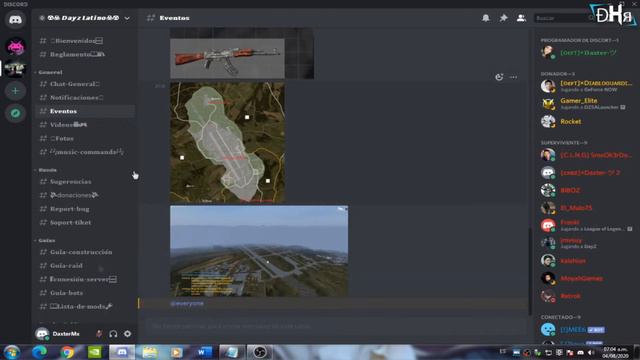Open the Guia-construcción channel

pyautogui.click(x=85, y=252)
